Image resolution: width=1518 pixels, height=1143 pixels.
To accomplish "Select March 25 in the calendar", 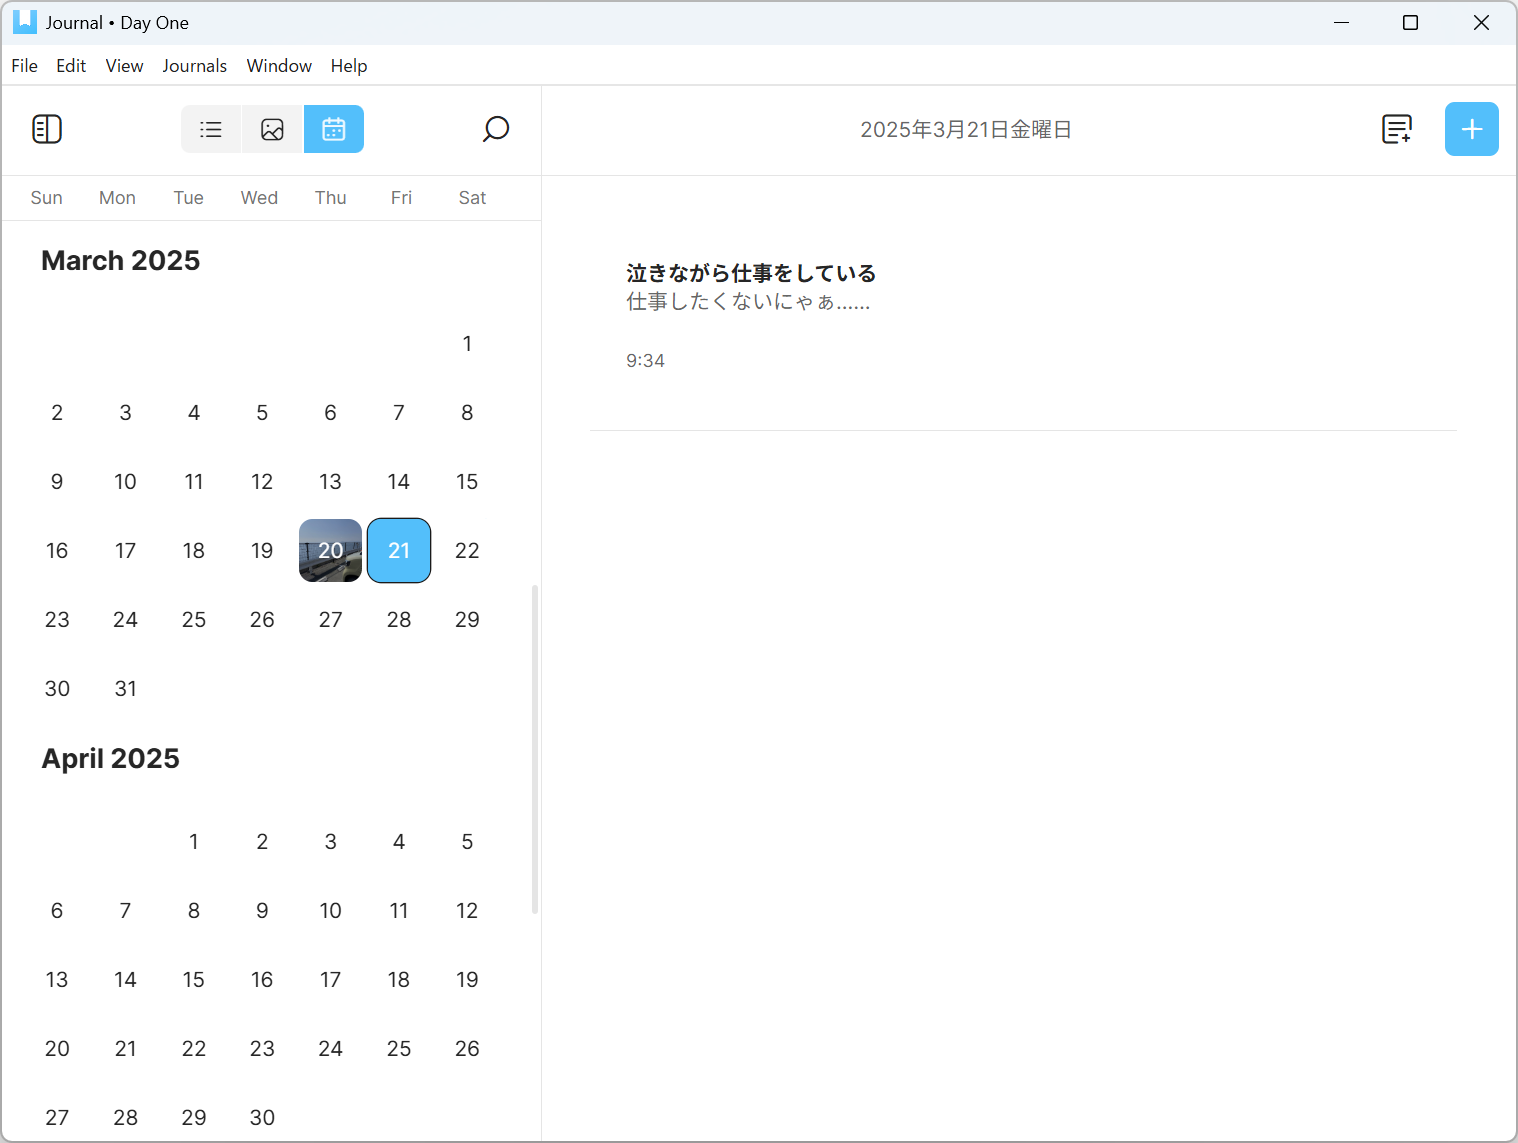I will pyautogui.click(x=194, y=619).
